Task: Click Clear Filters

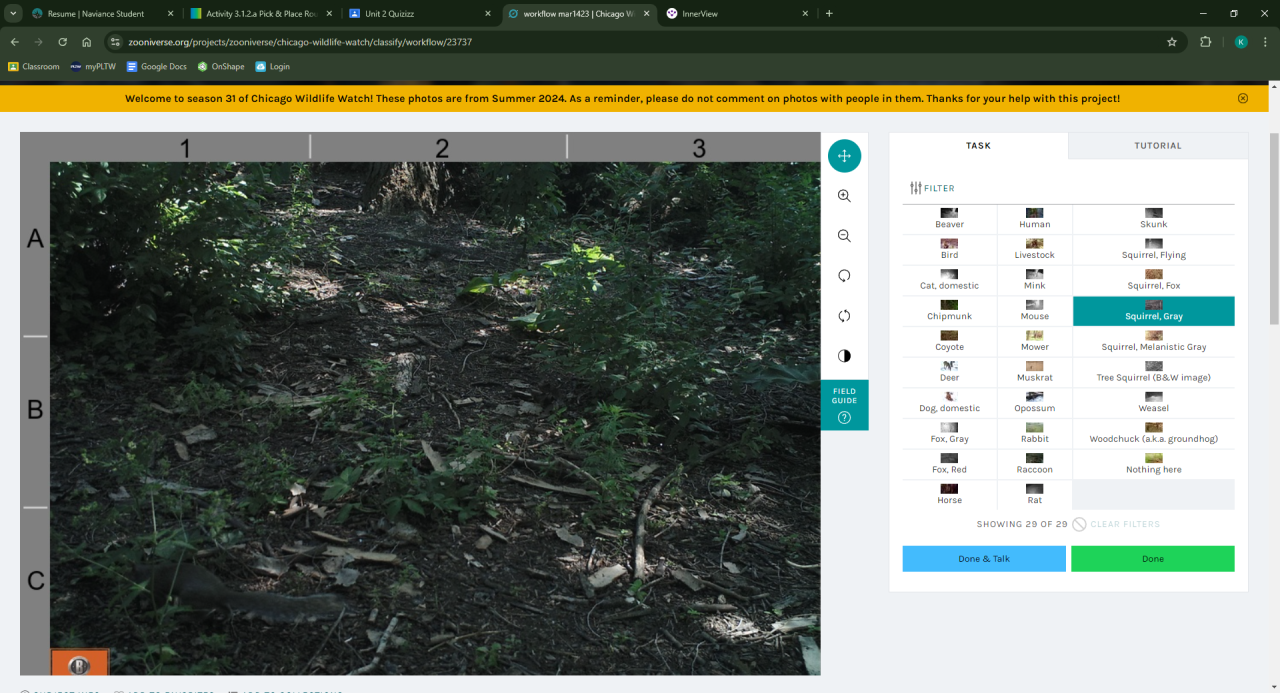Action: 1116,524
